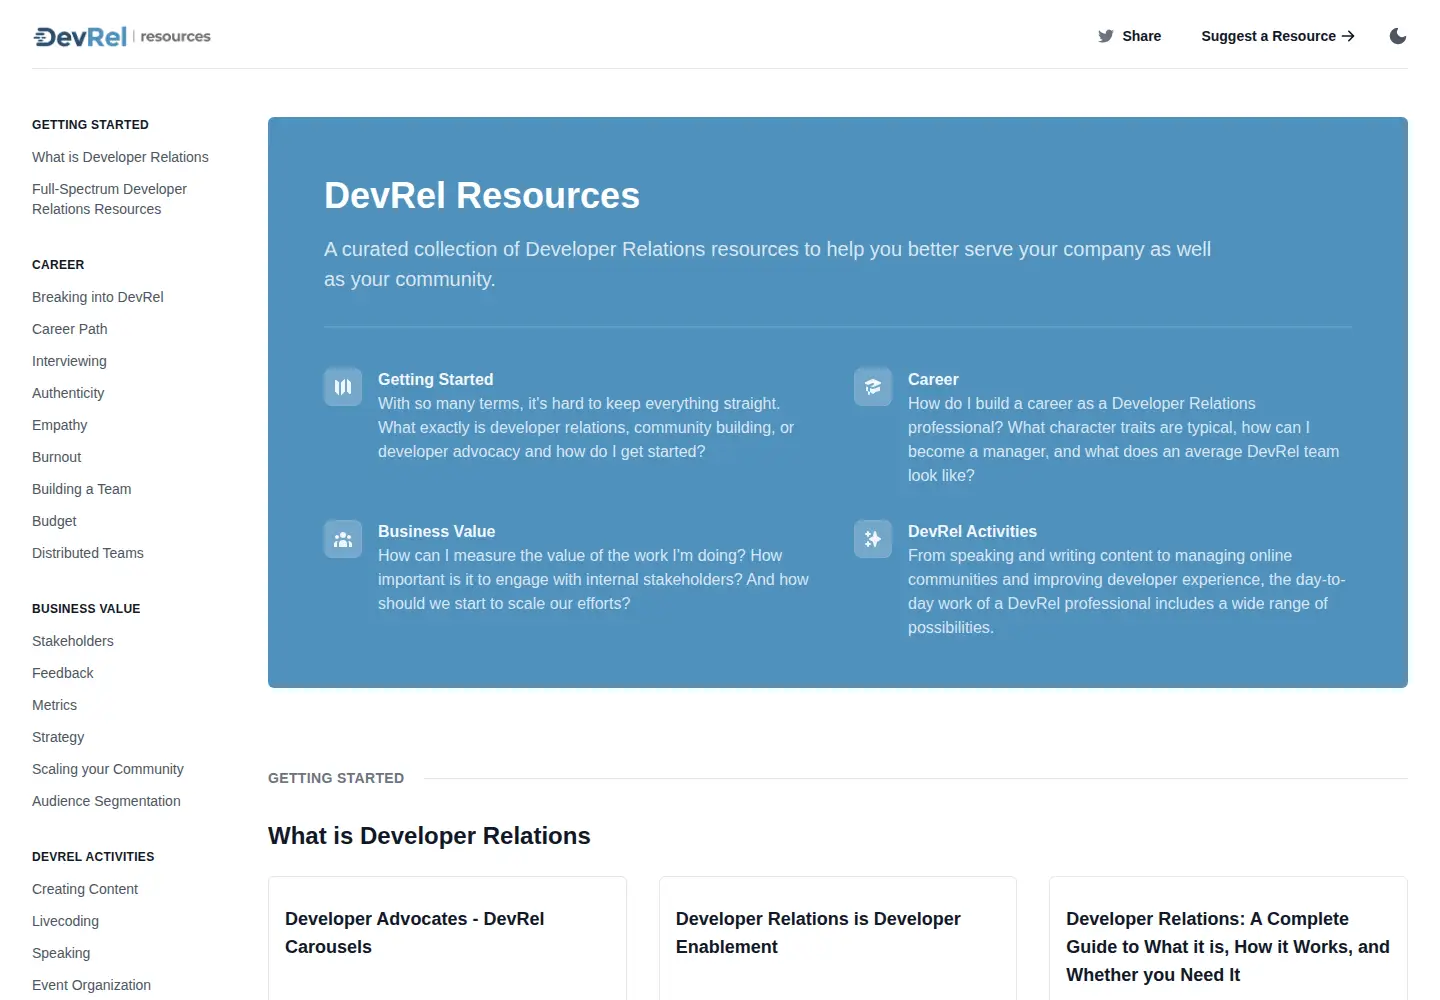Image resolution: width=1440 pixels, height=1000 pixels.
Task: Click the Twitter bird share icon
Action: (1105, 36)
